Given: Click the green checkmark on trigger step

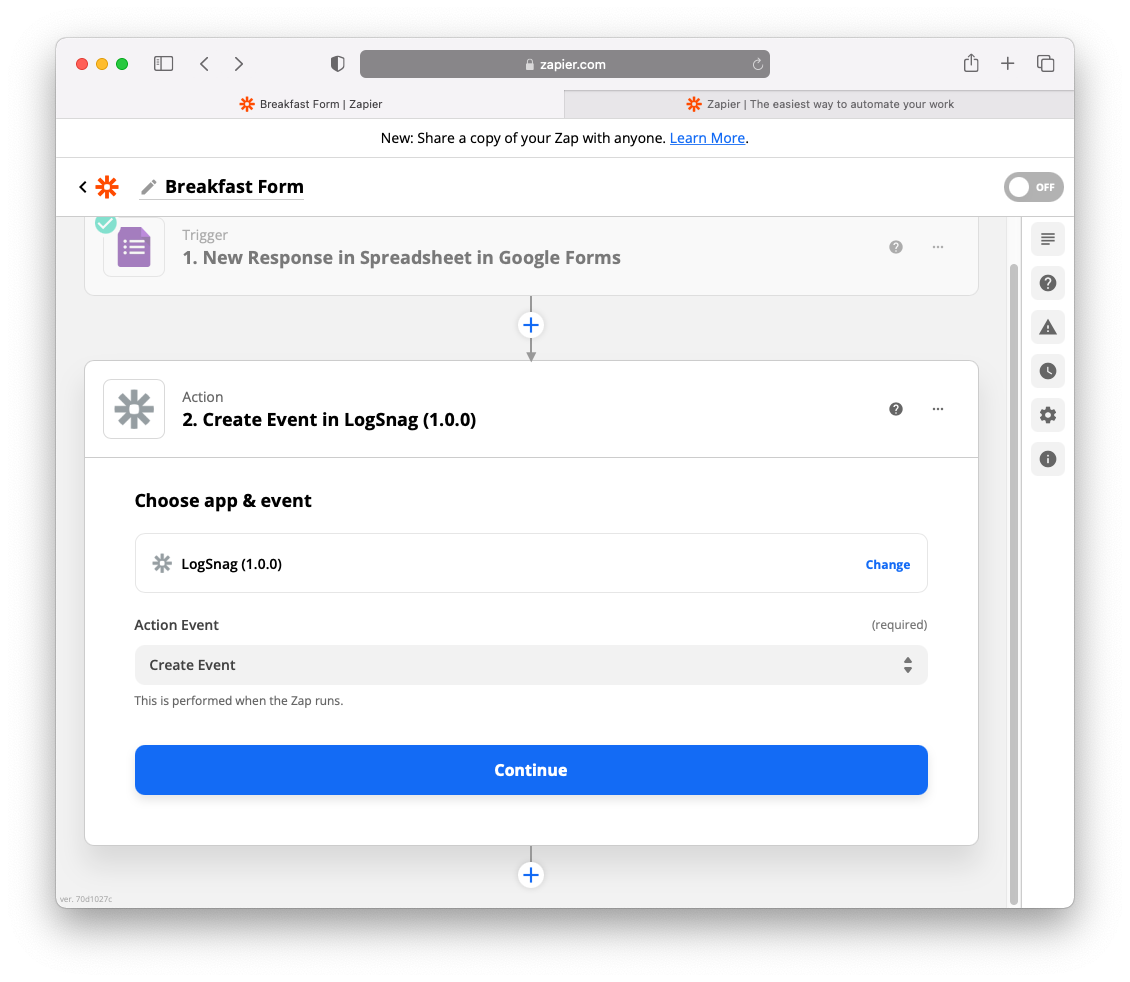Looking at the screenshot, I should (x=106, y=223).
